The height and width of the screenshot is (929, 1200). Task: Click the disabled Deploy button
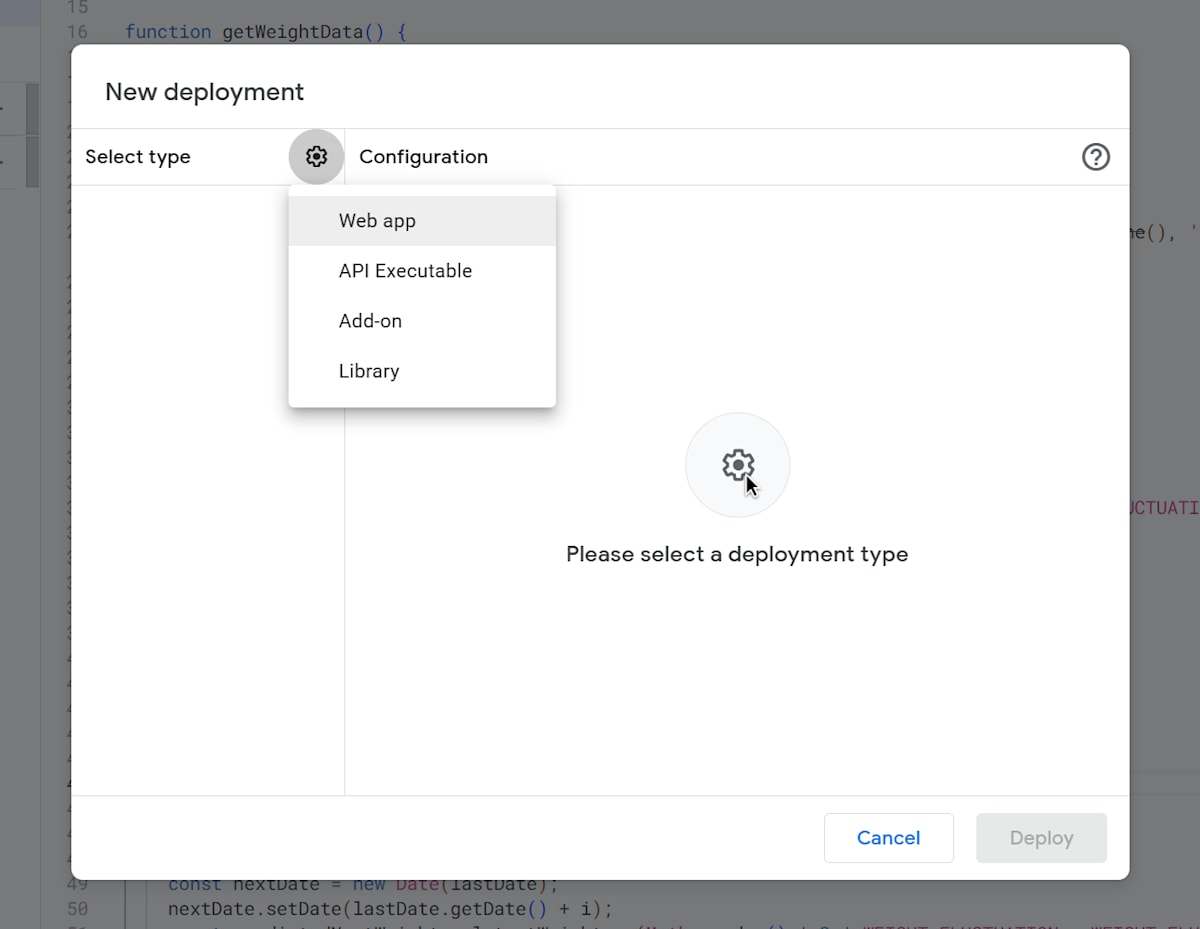click(1041, 838)
